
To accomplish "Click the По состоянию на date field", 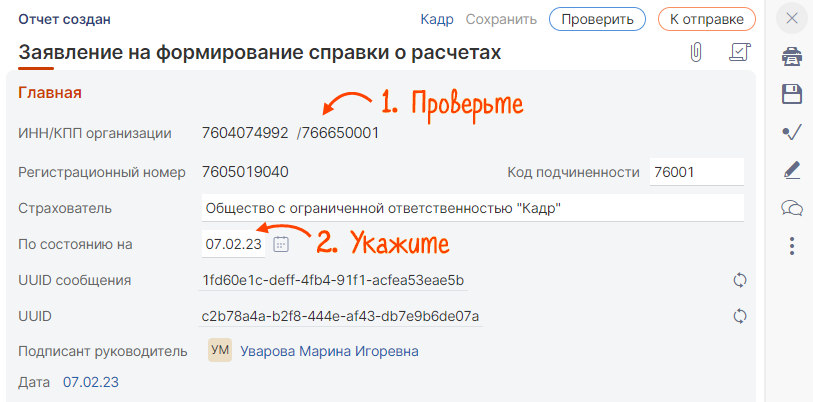I will [x=233, y=244].
